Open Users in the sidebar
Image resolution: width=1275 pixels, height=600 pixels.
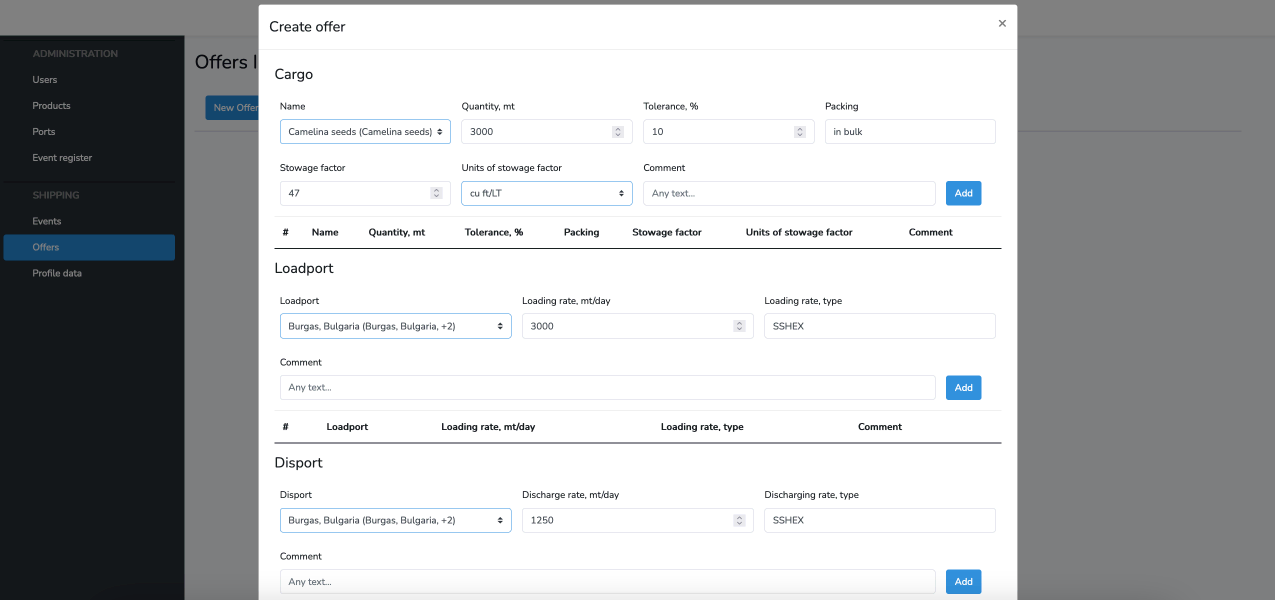click(45, 80)
